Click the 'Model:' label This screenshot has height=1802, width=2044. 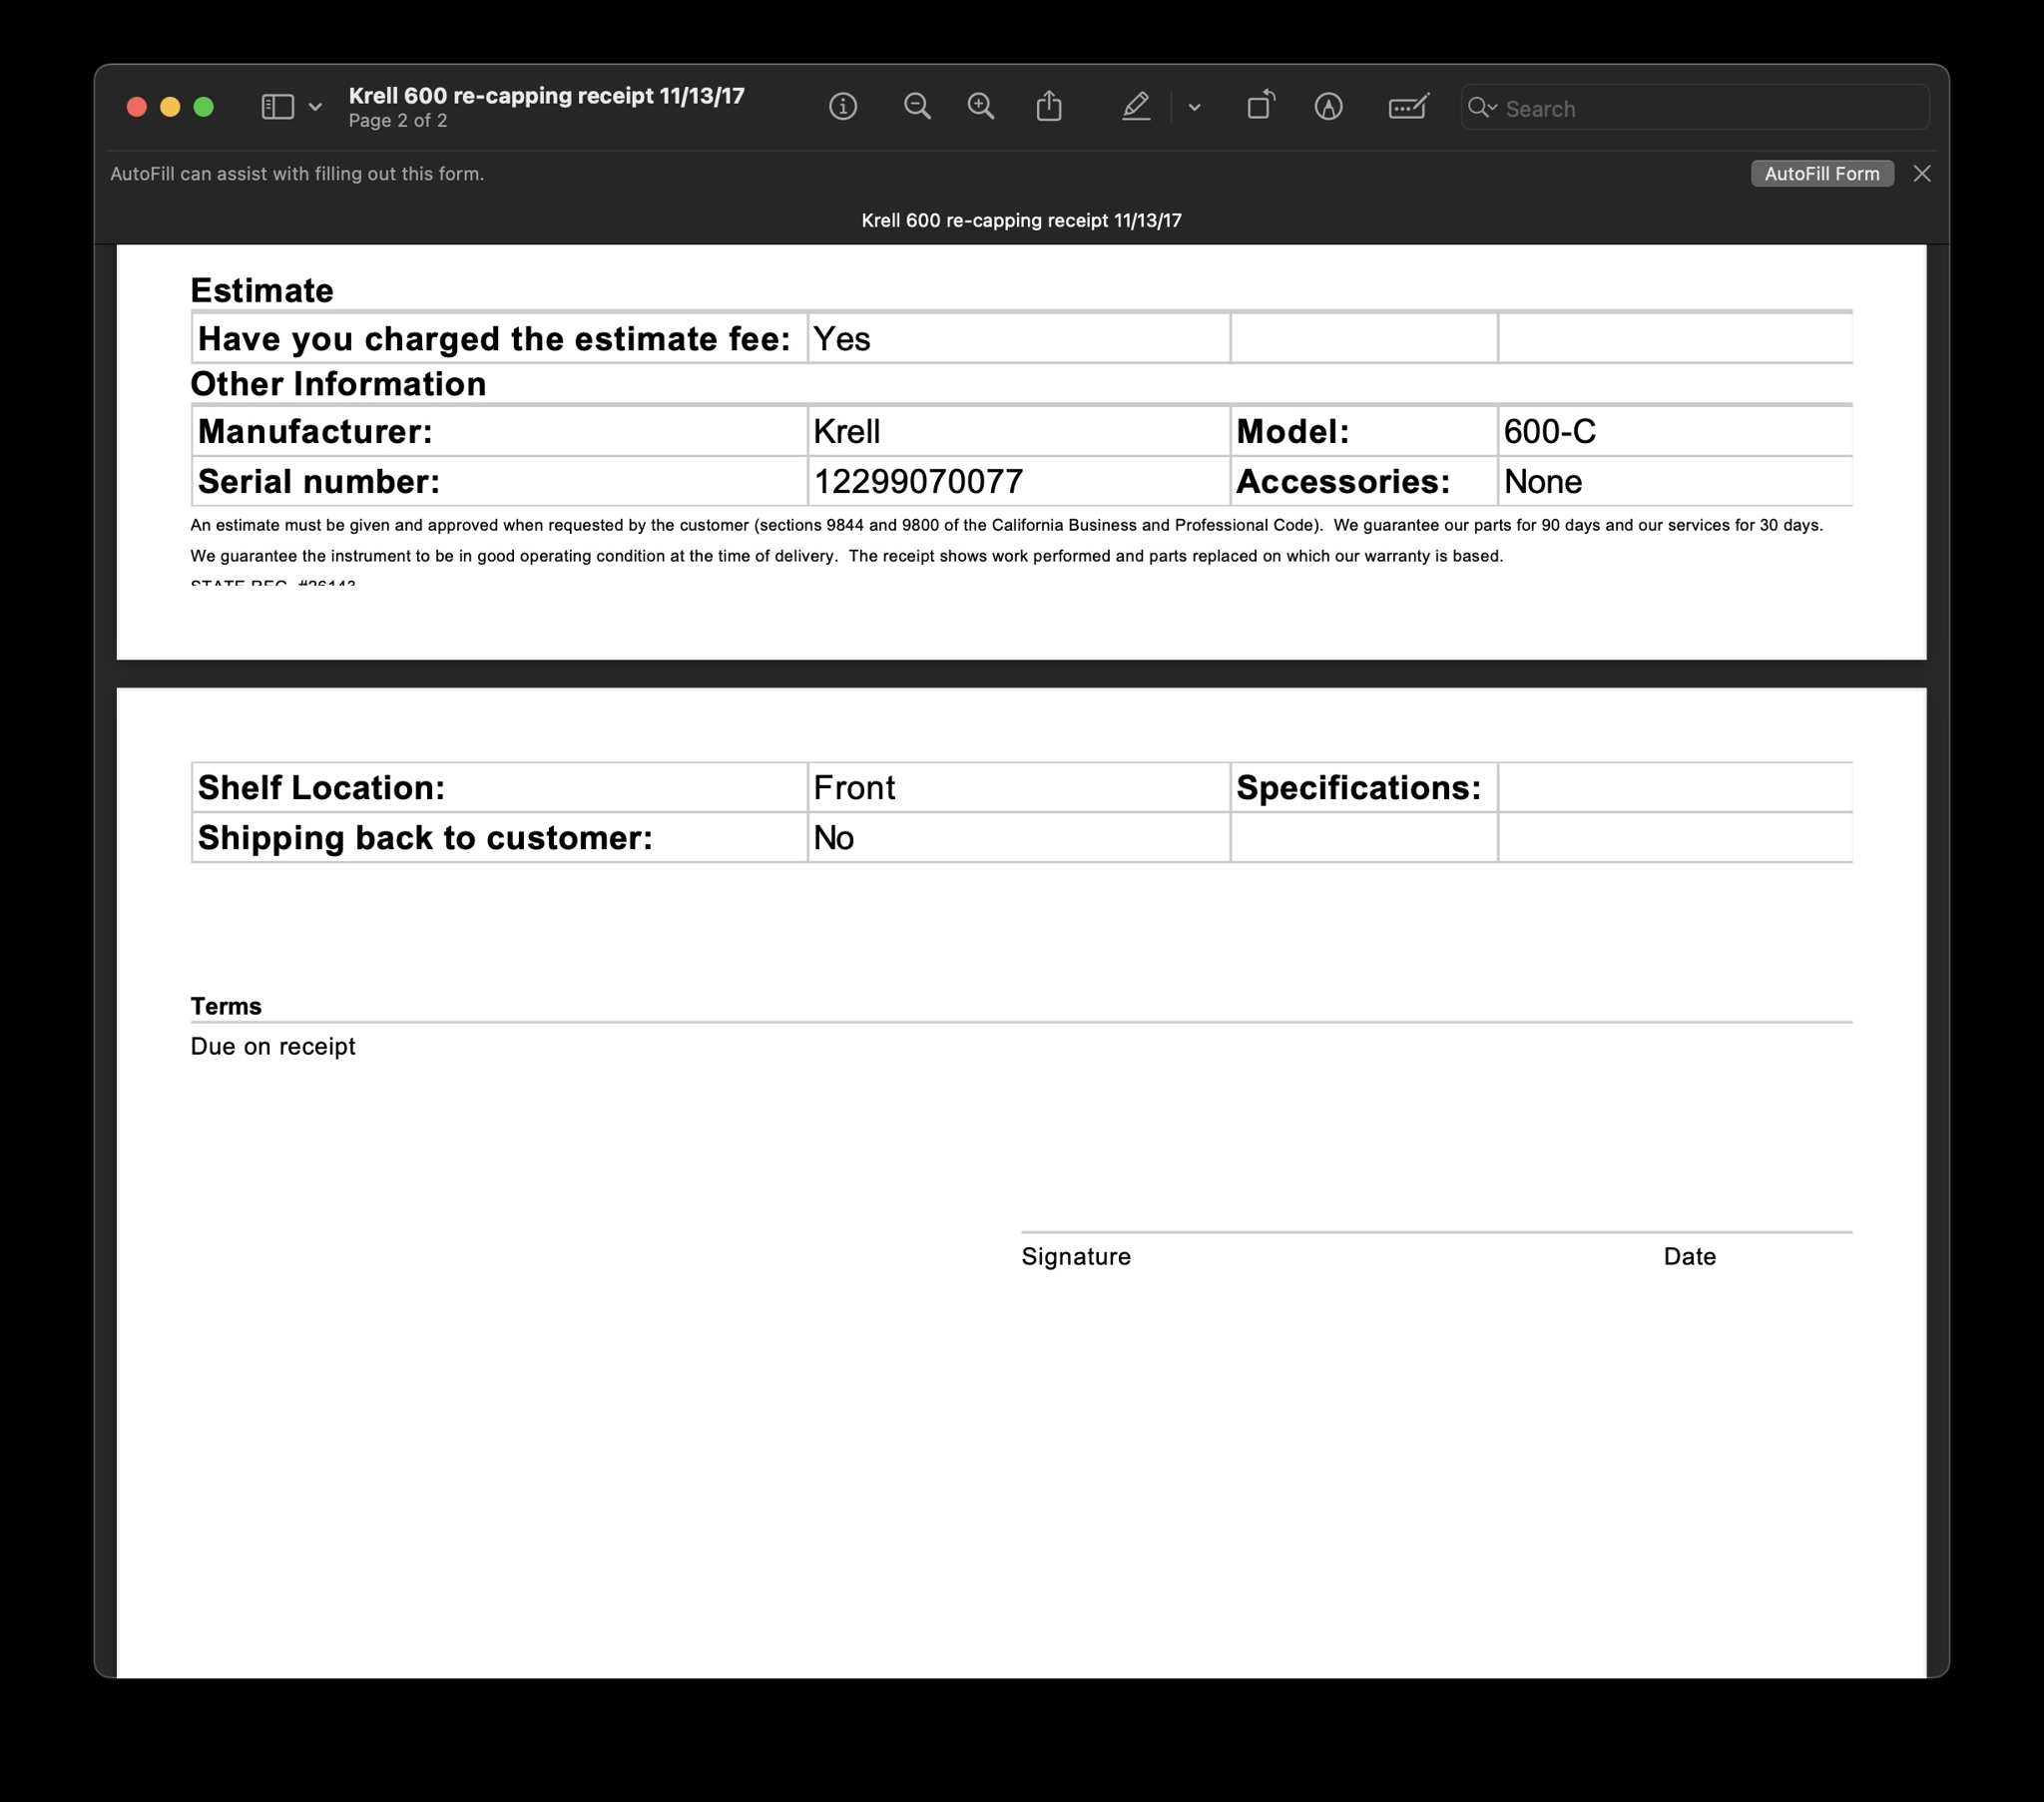[1293, 432]
